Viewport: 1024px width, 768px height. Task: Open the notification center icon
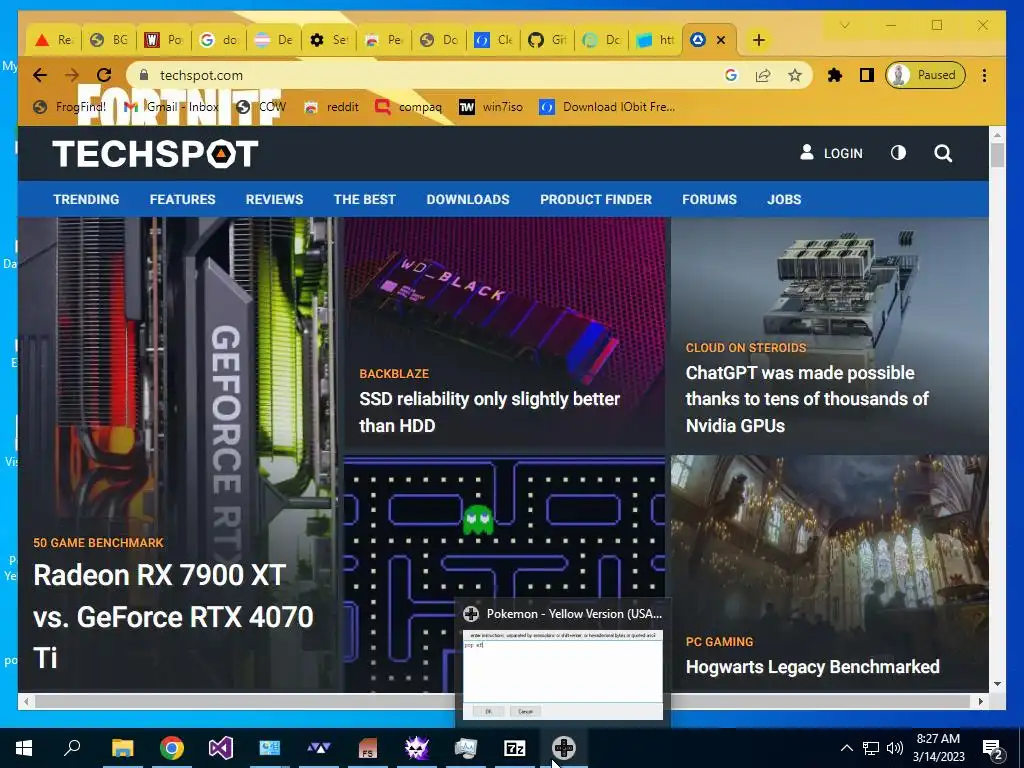992,748
